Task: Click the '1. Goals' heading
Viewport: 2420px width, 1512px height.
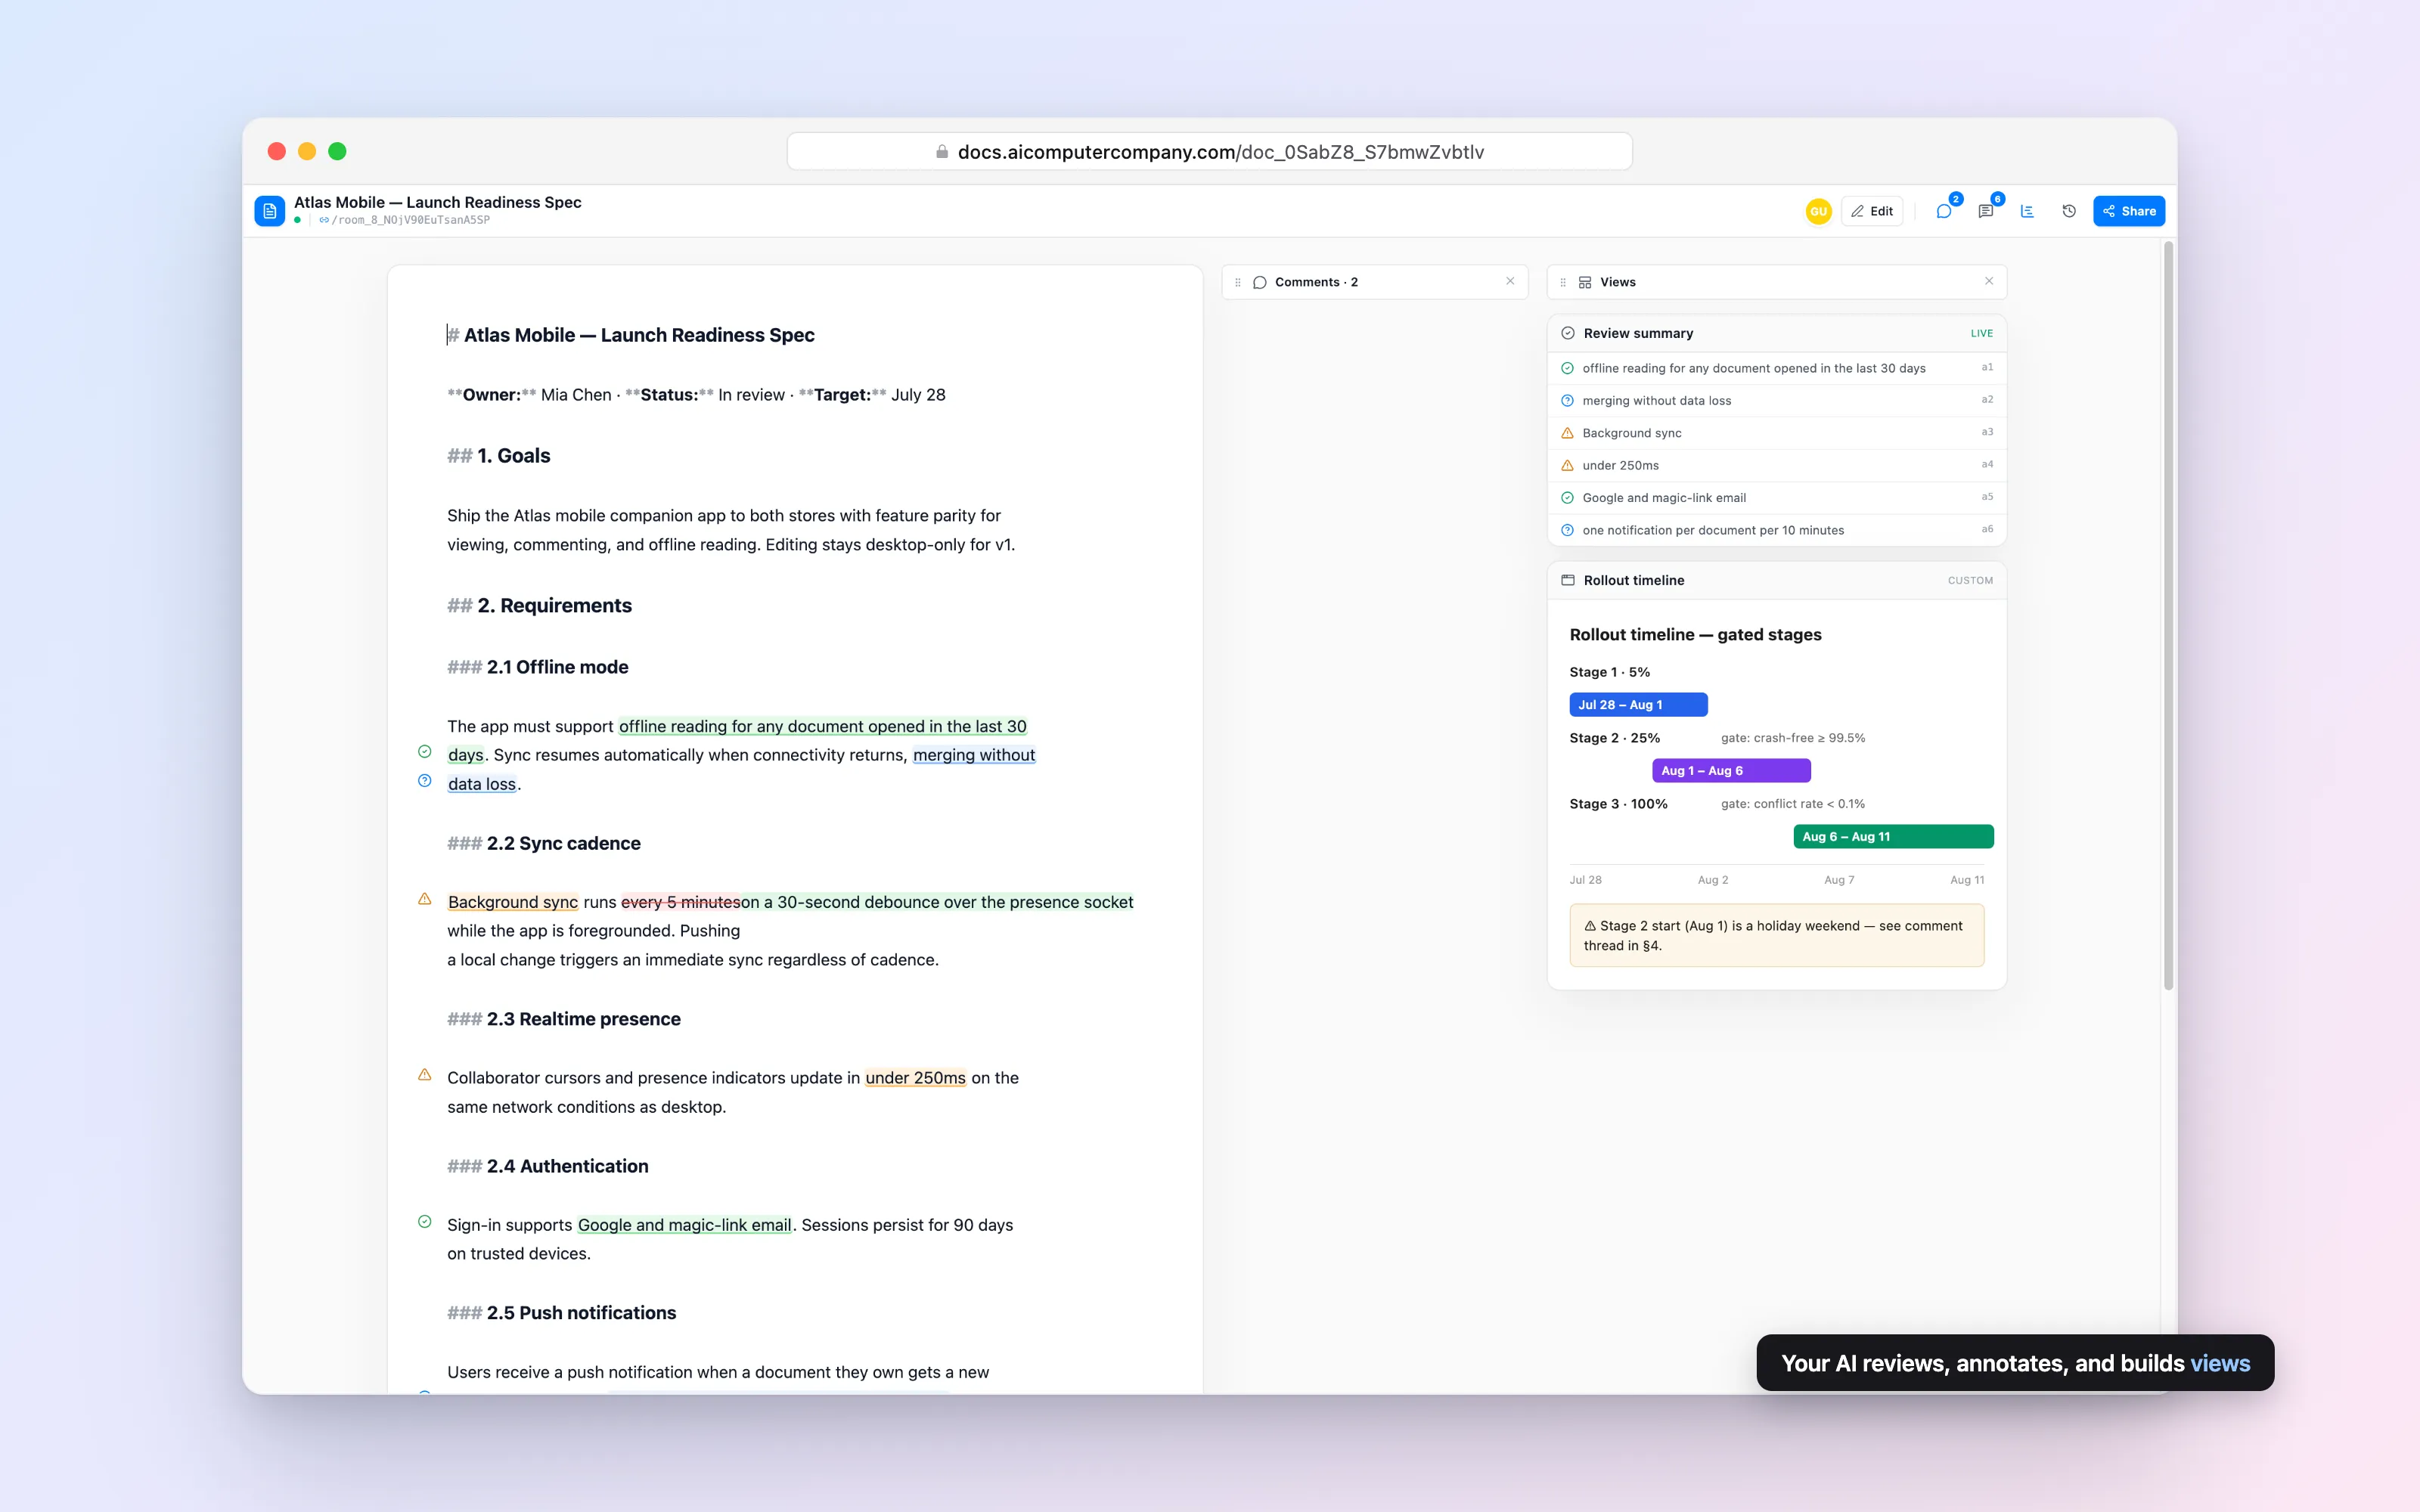Action: pyautogui.click(x=514, y=456)
